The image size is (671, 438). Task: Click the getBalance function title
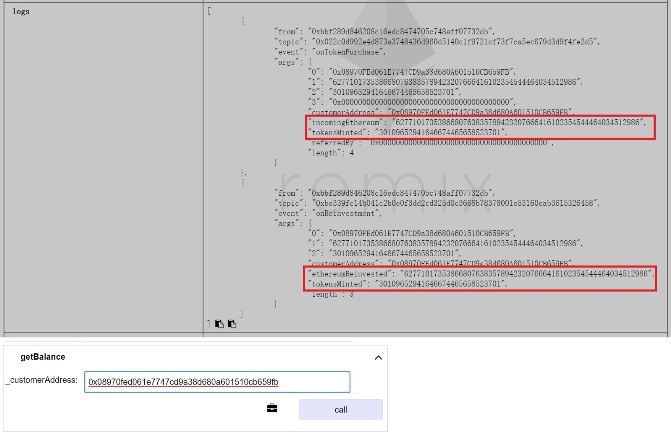pyautogui.click(x=42, y=356)
